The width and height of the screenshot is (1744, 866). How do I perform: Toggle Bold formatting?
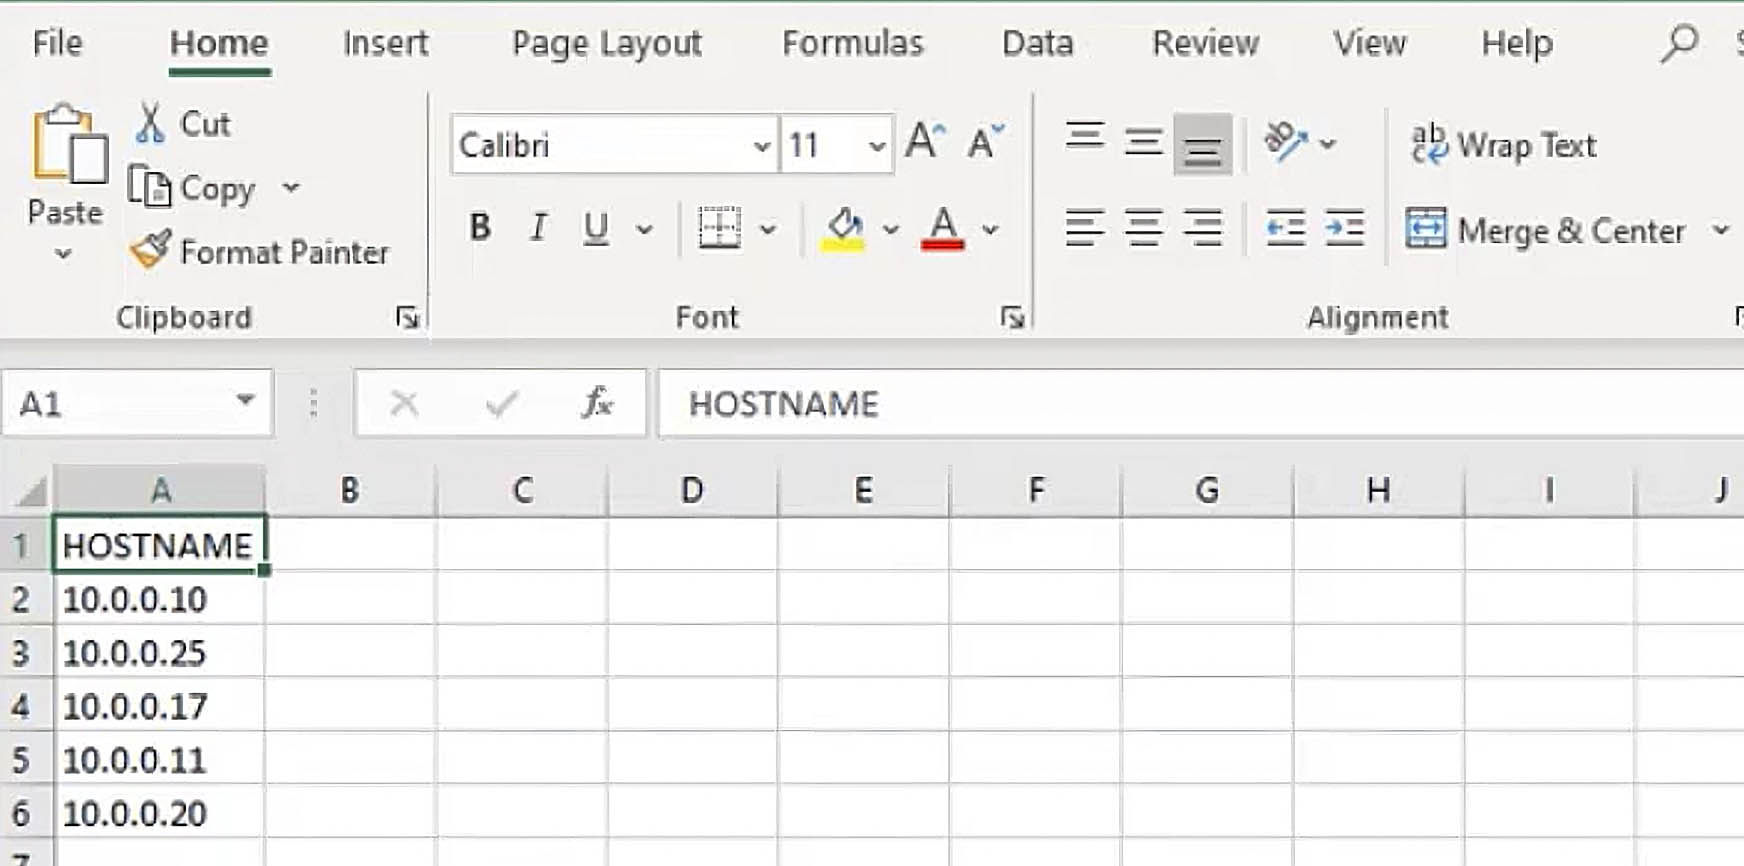tap(480, 229)
